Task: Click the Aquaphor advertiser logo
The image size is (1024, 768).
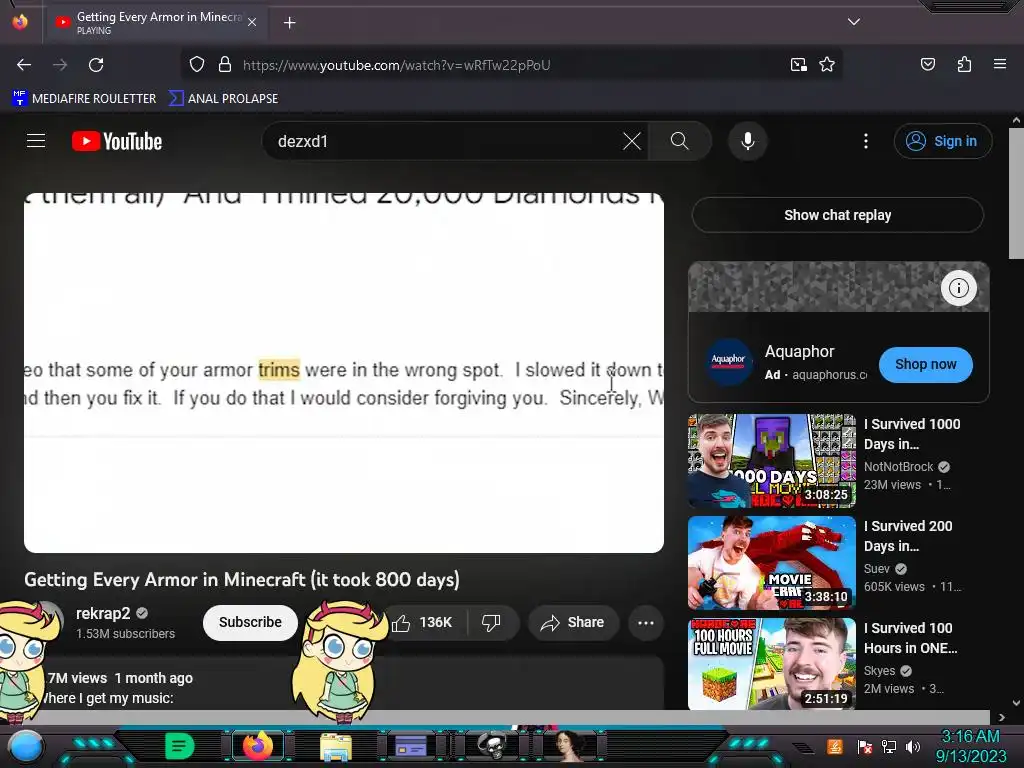Action: tap(728, 361)
